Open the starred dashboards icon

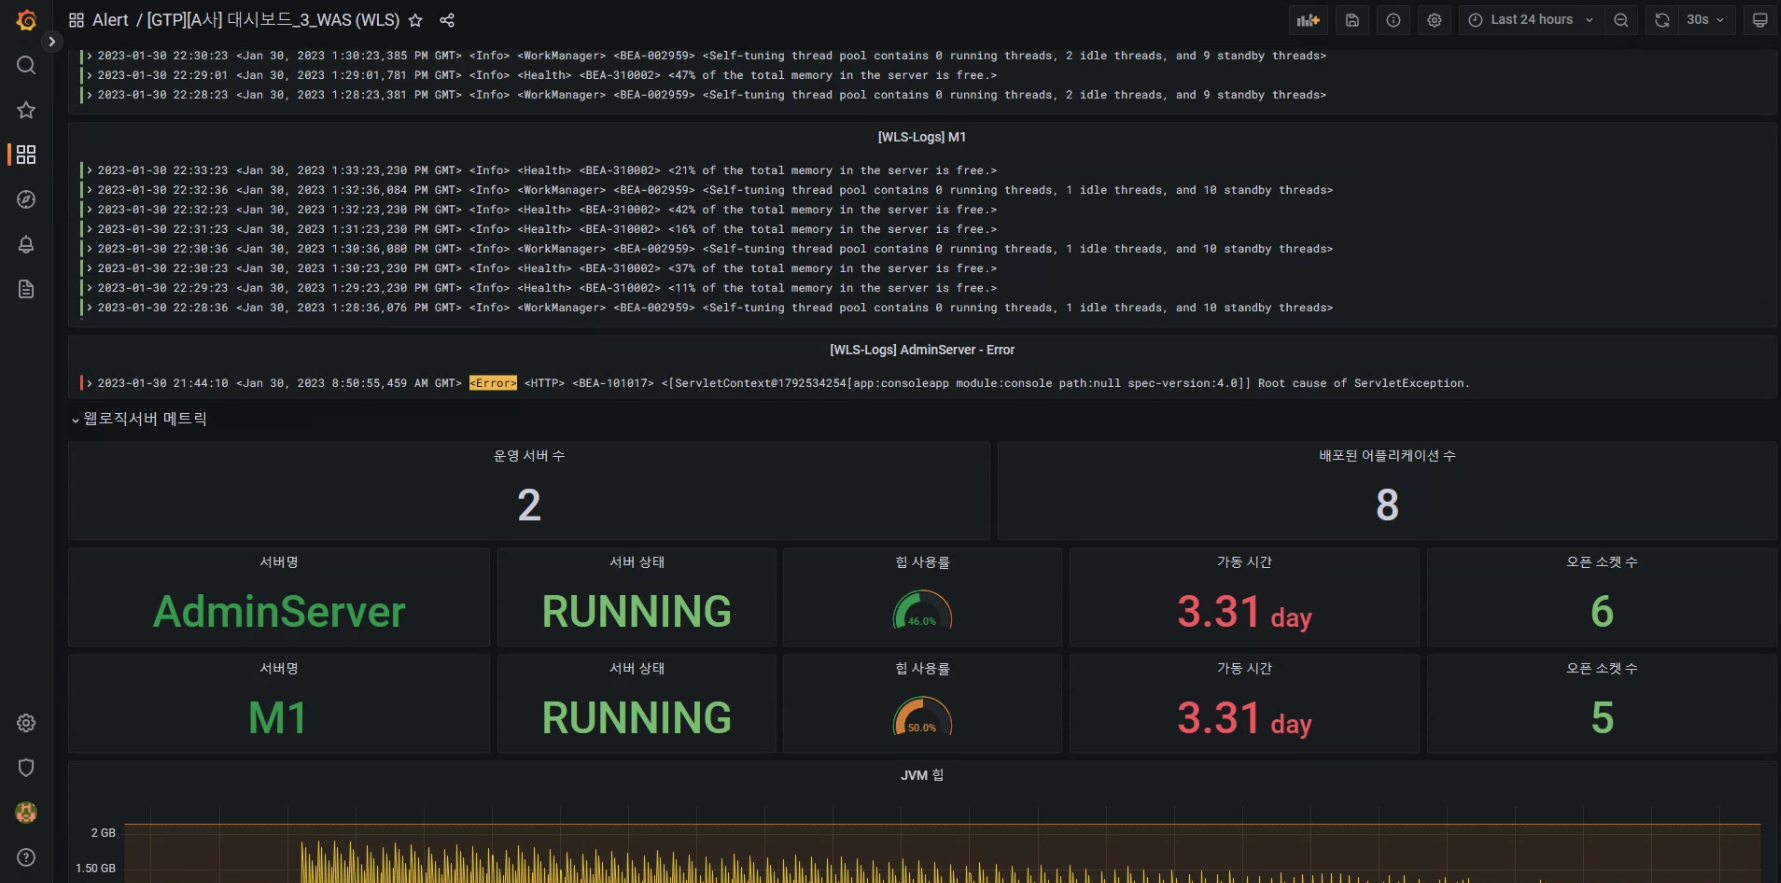(26, 110)
